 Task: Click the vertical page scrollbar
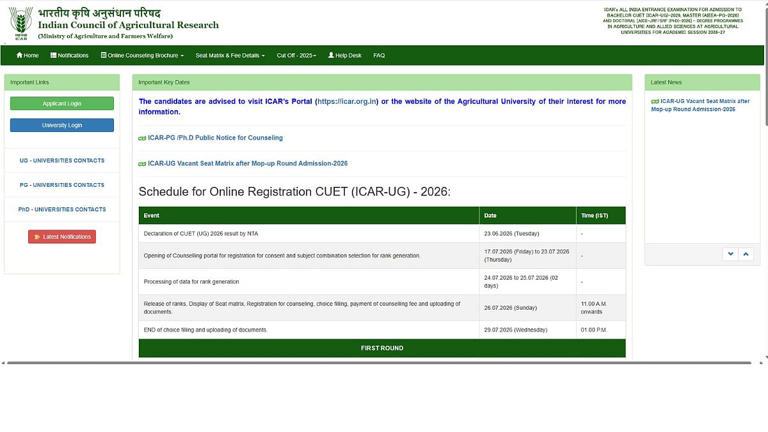766,65
